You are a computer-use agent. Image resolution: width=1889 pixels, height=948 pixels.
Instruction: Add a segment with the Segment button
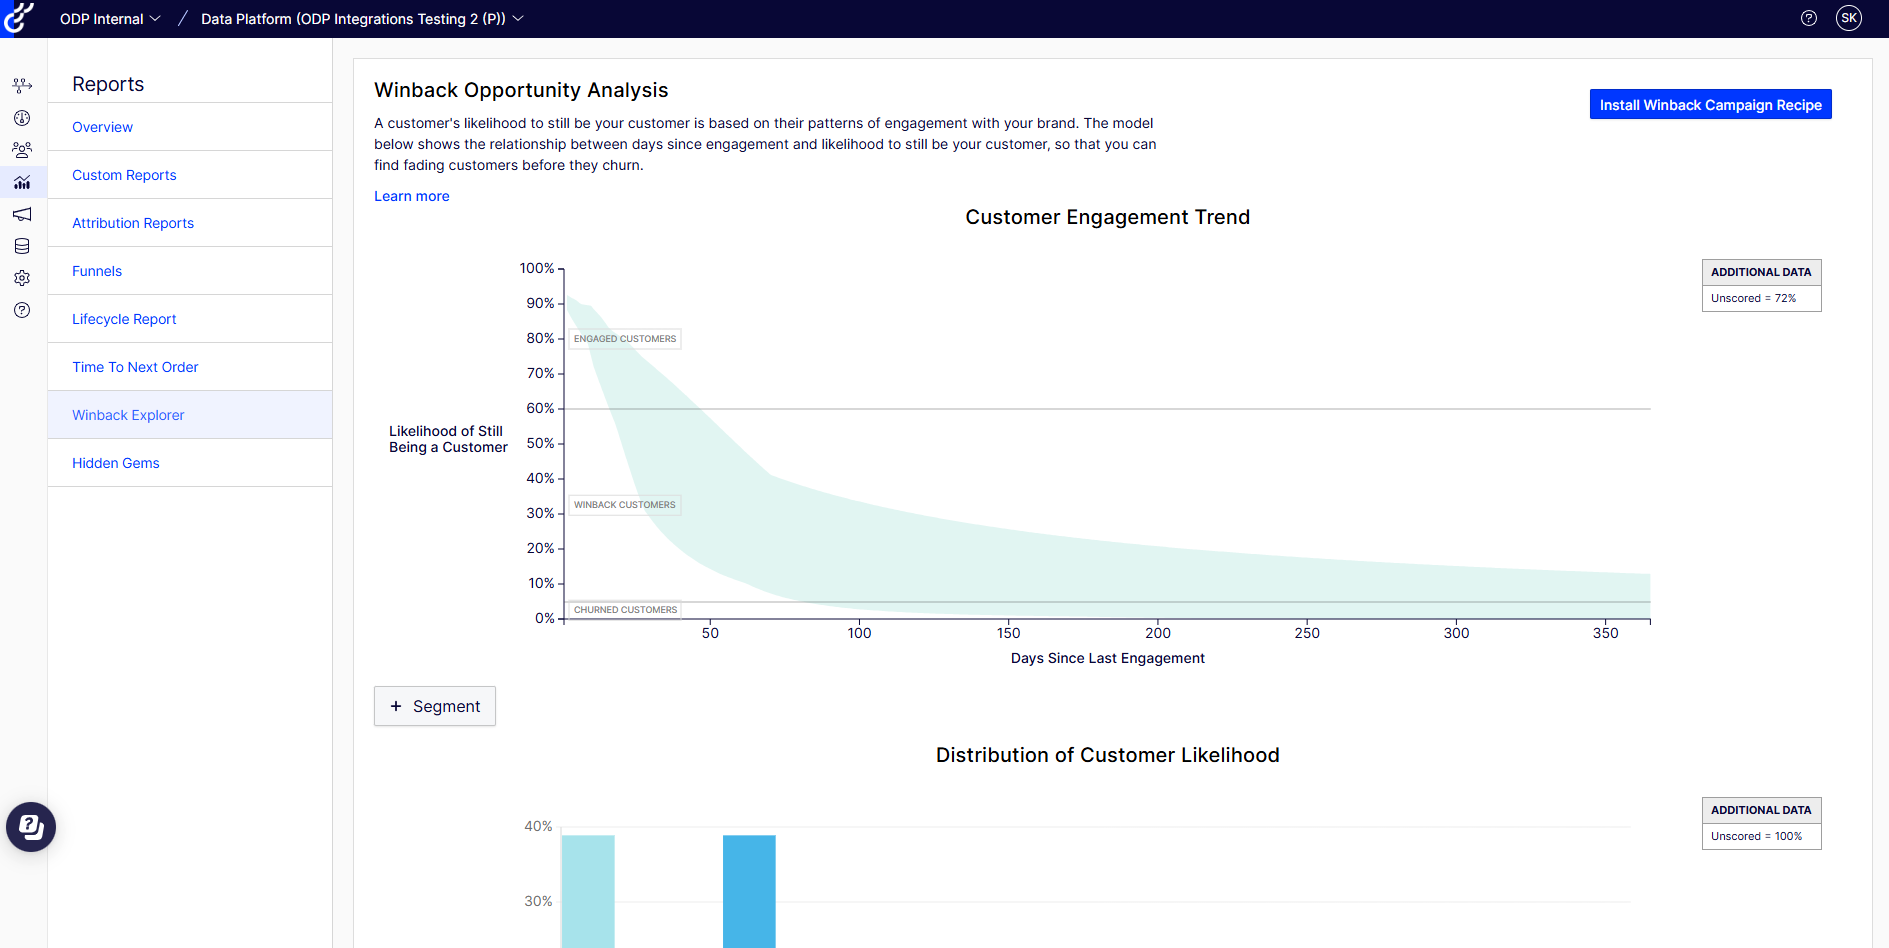click(x=435, y=706)
